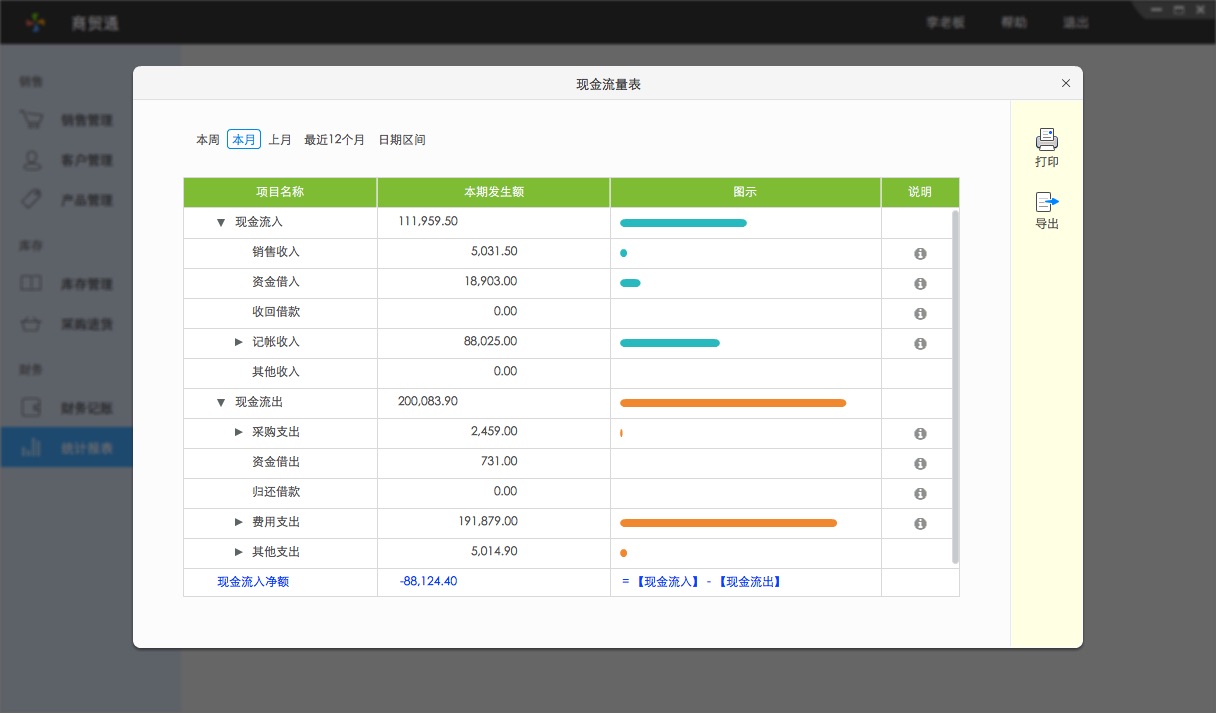This screenshot has height=713, width=1216.
Task: Click the highlighted 统计报表 chart icon
Action: point(33,447)
